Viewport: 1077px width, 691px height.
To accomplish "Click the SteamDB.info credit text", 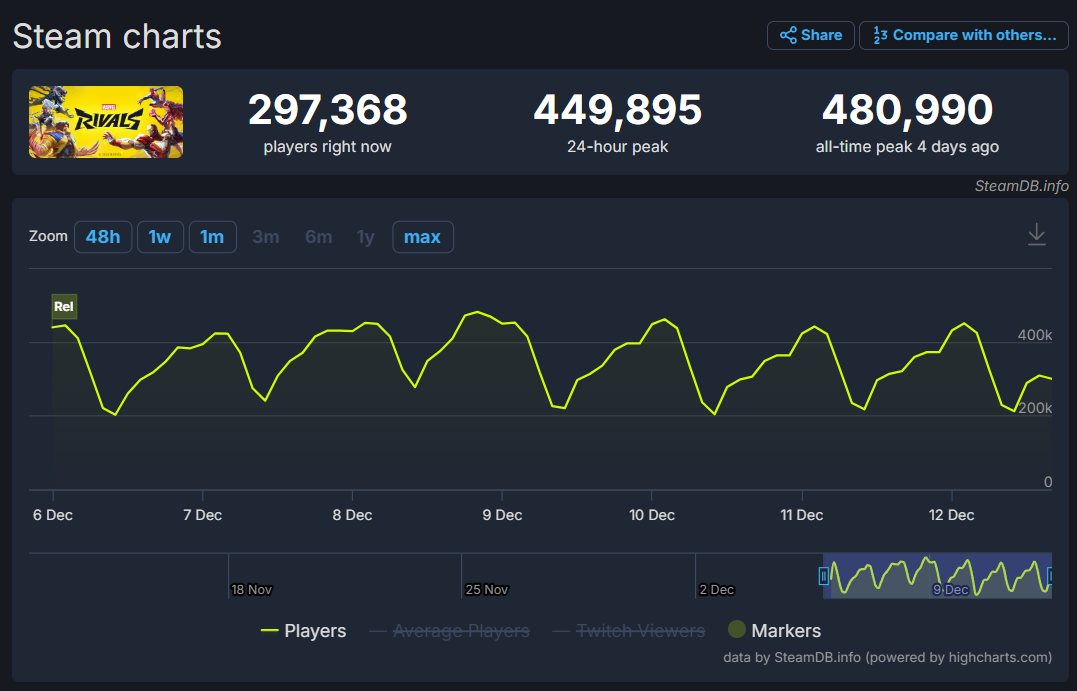I will pos(1021,186).
